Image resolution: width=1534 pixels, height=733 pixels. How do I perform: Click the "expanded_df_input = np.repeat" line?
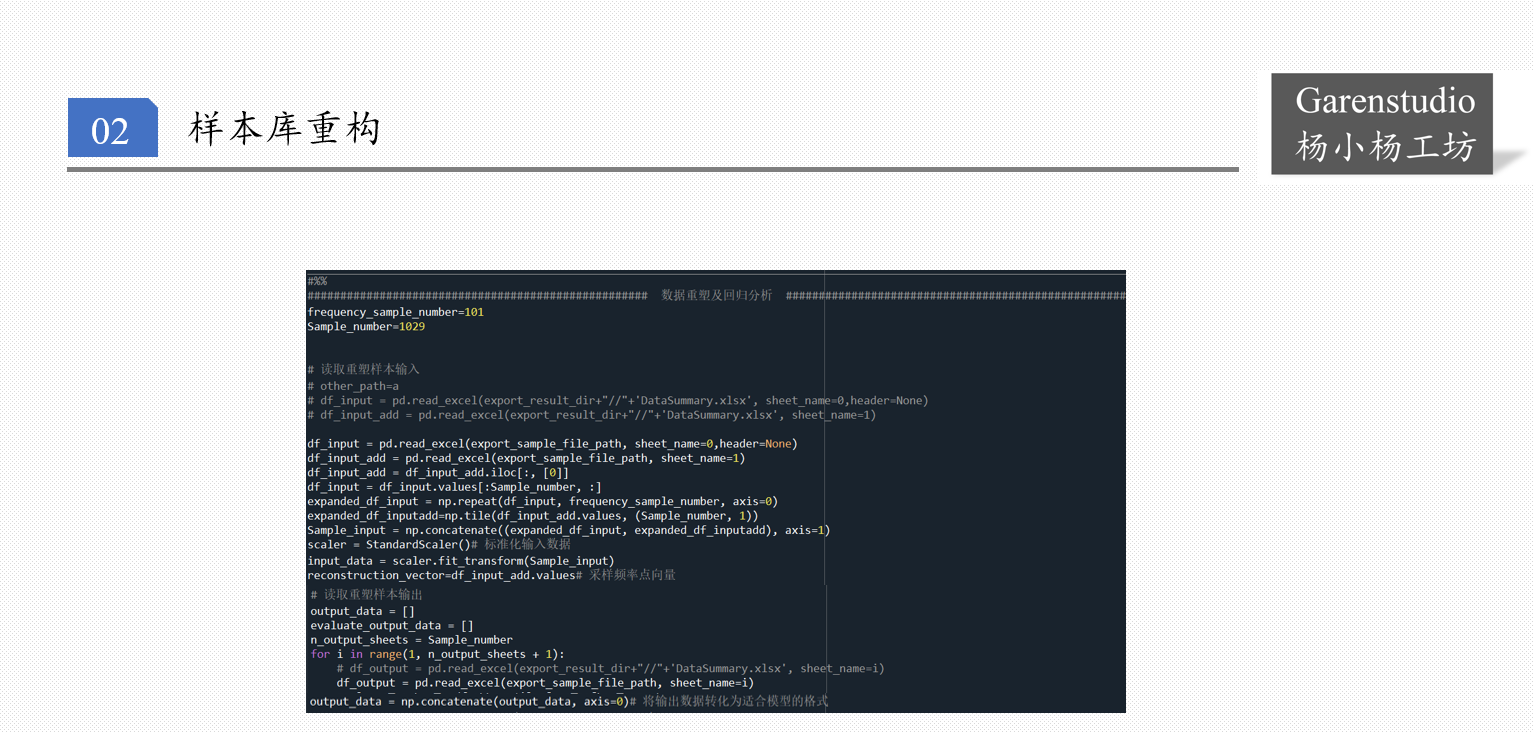pyautogui.click(x=542, y=501)
